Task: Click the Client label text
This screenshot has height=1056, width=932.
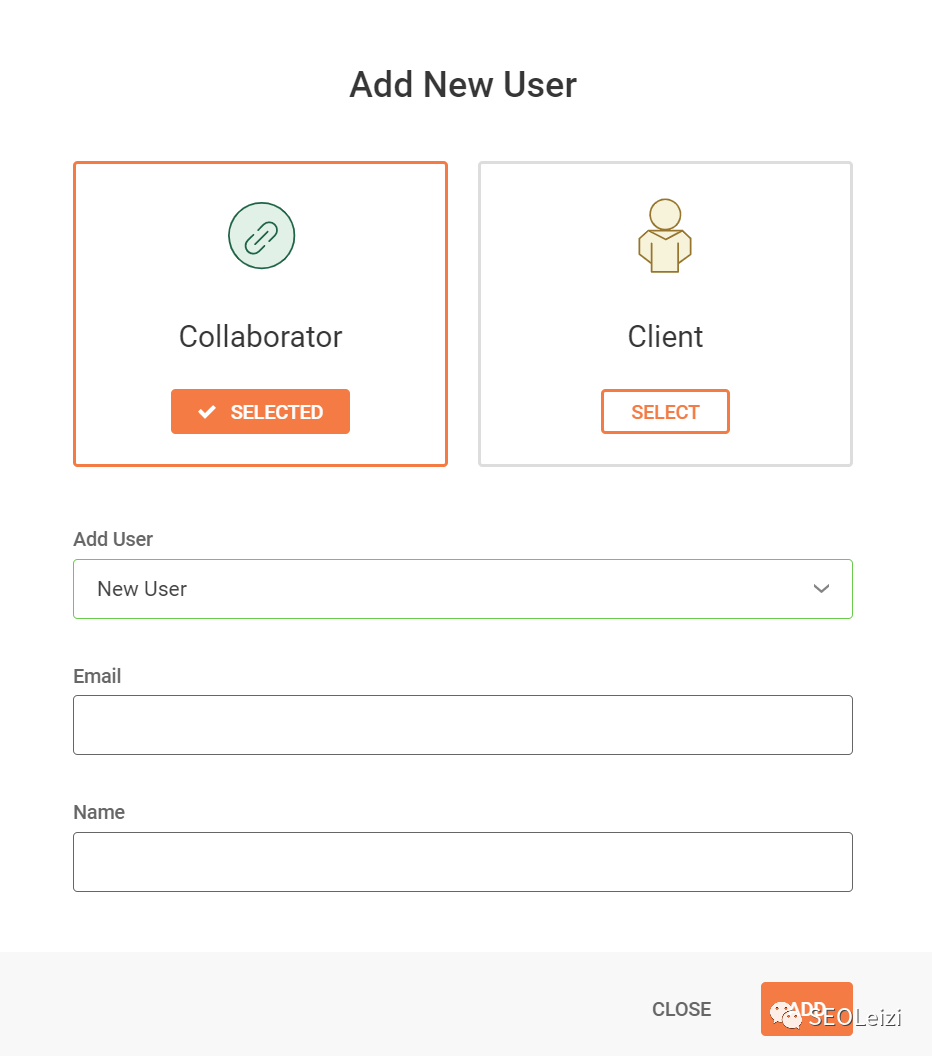Action: pyautogui.click(x=665, y=337)
